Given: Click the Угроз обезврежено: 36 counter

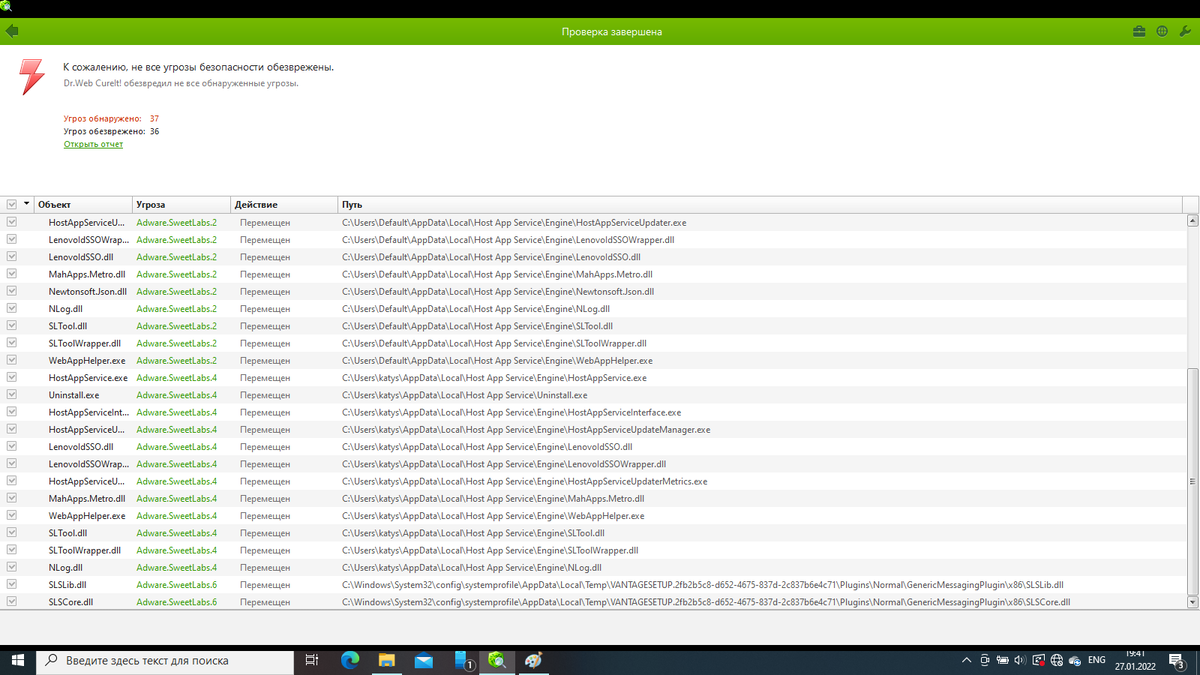Looking at the screenshot, I should click(x=111, y=131).
